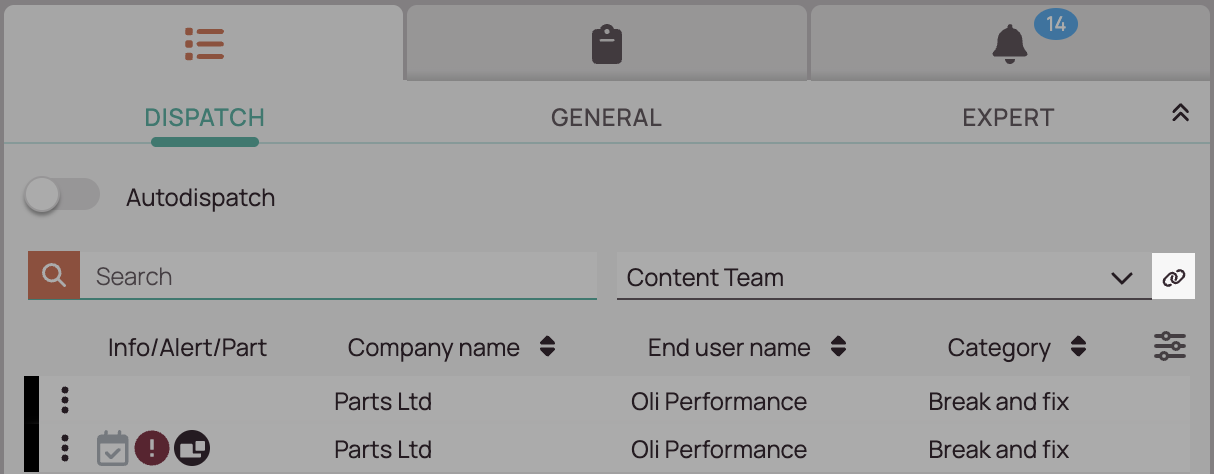This screenshot has height=474, width=1214.
Task: Click the link icon beside Content Team
Action: [x=1174, y=277]
